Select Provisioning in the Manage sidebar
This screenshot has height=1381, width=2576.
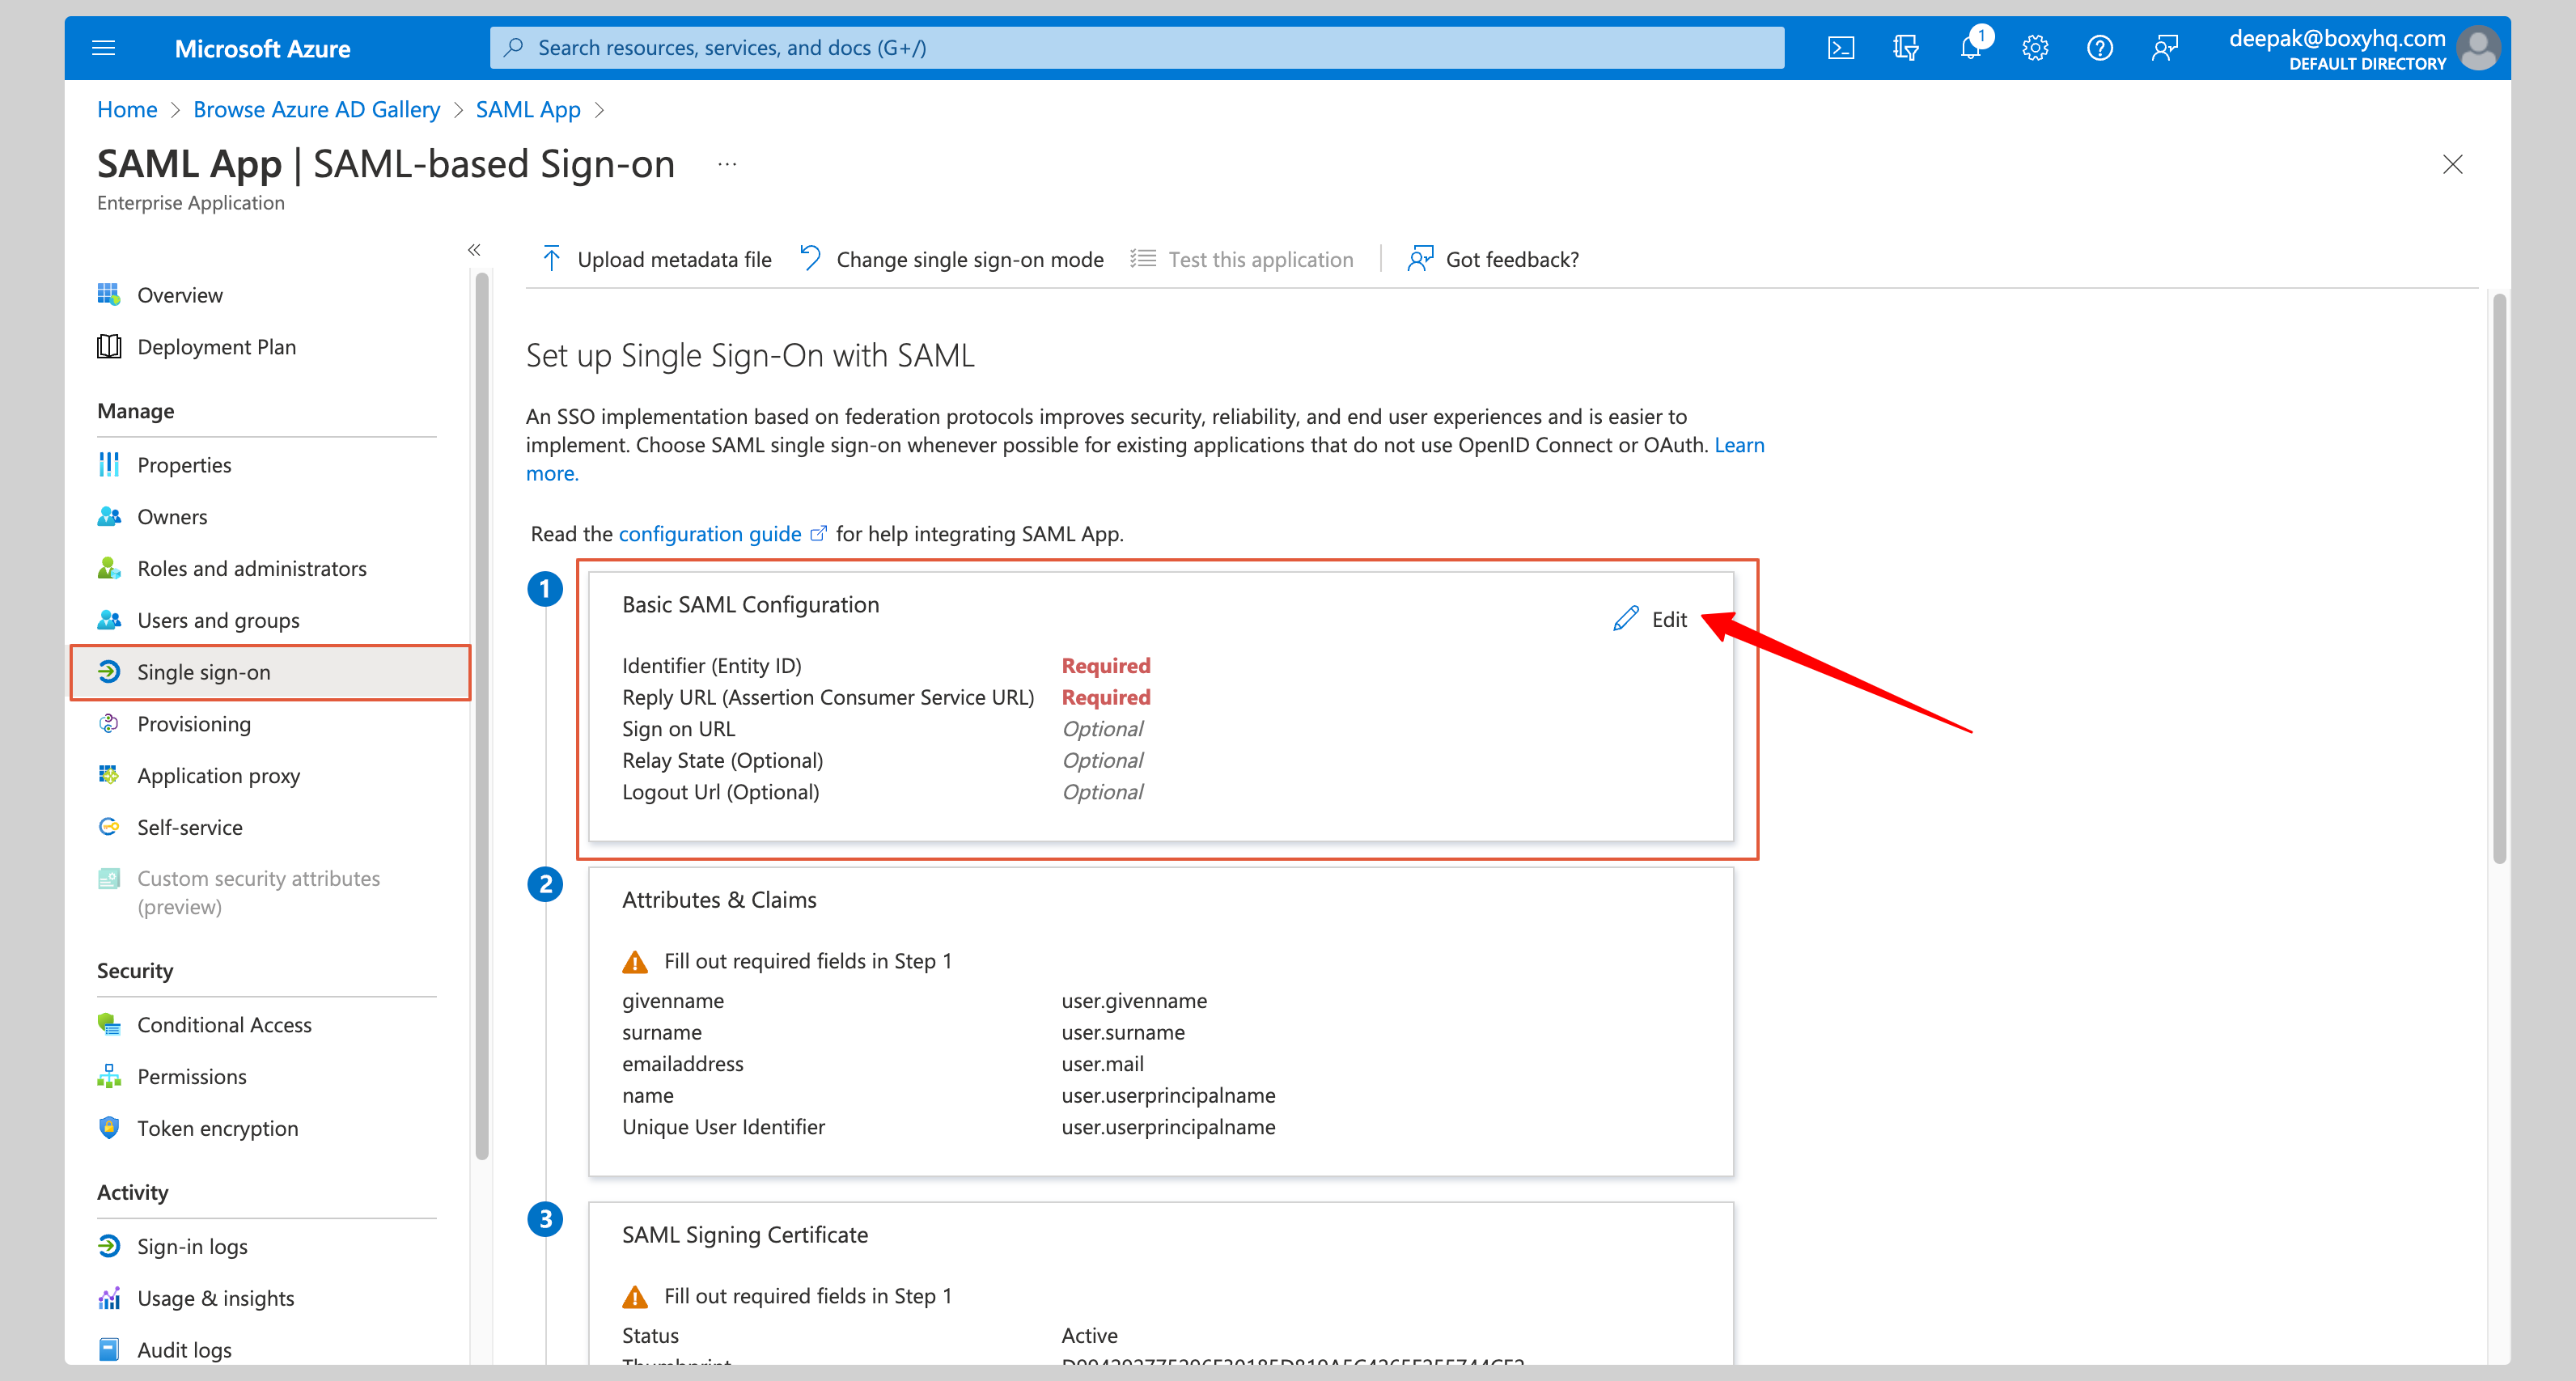194,723
